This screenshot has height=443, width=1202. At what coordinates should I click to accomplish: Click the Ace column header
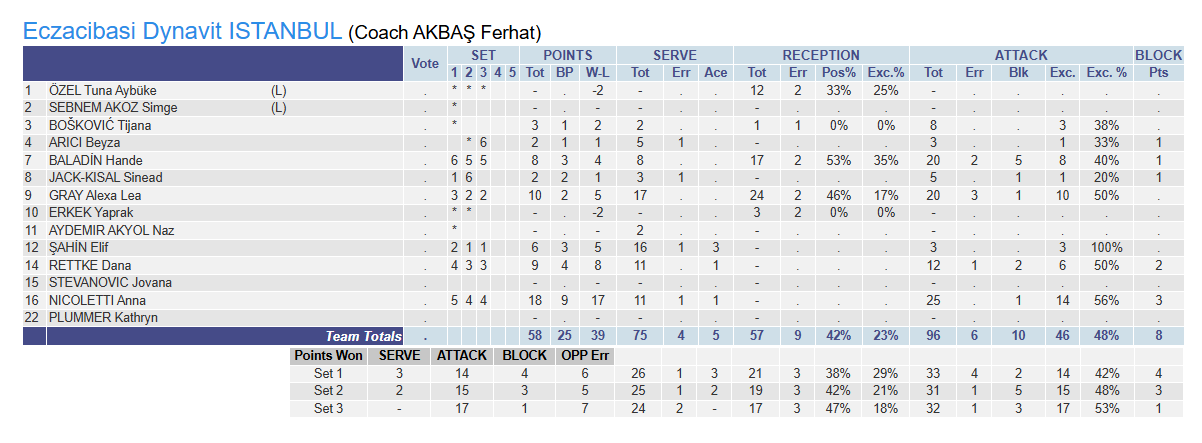coord(715,72)
